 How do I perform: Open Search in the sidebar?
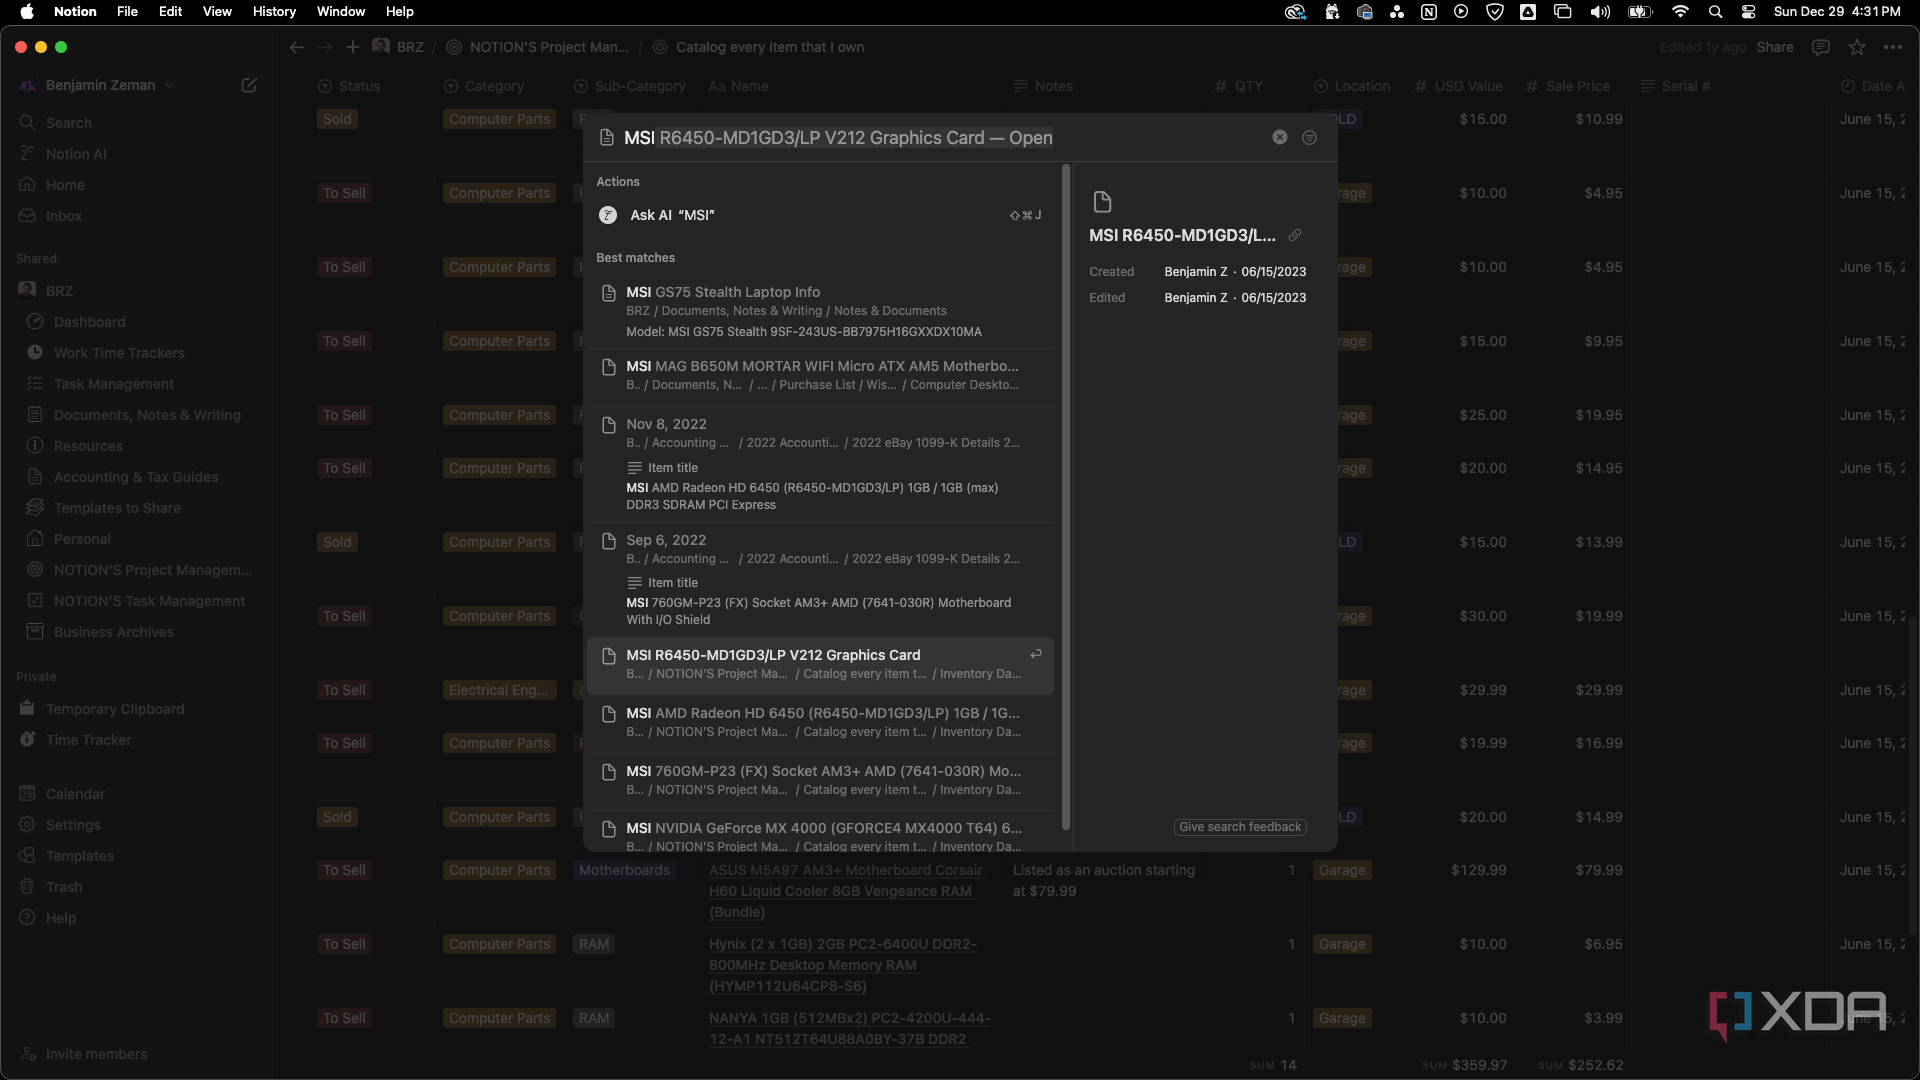coord(68,123)
